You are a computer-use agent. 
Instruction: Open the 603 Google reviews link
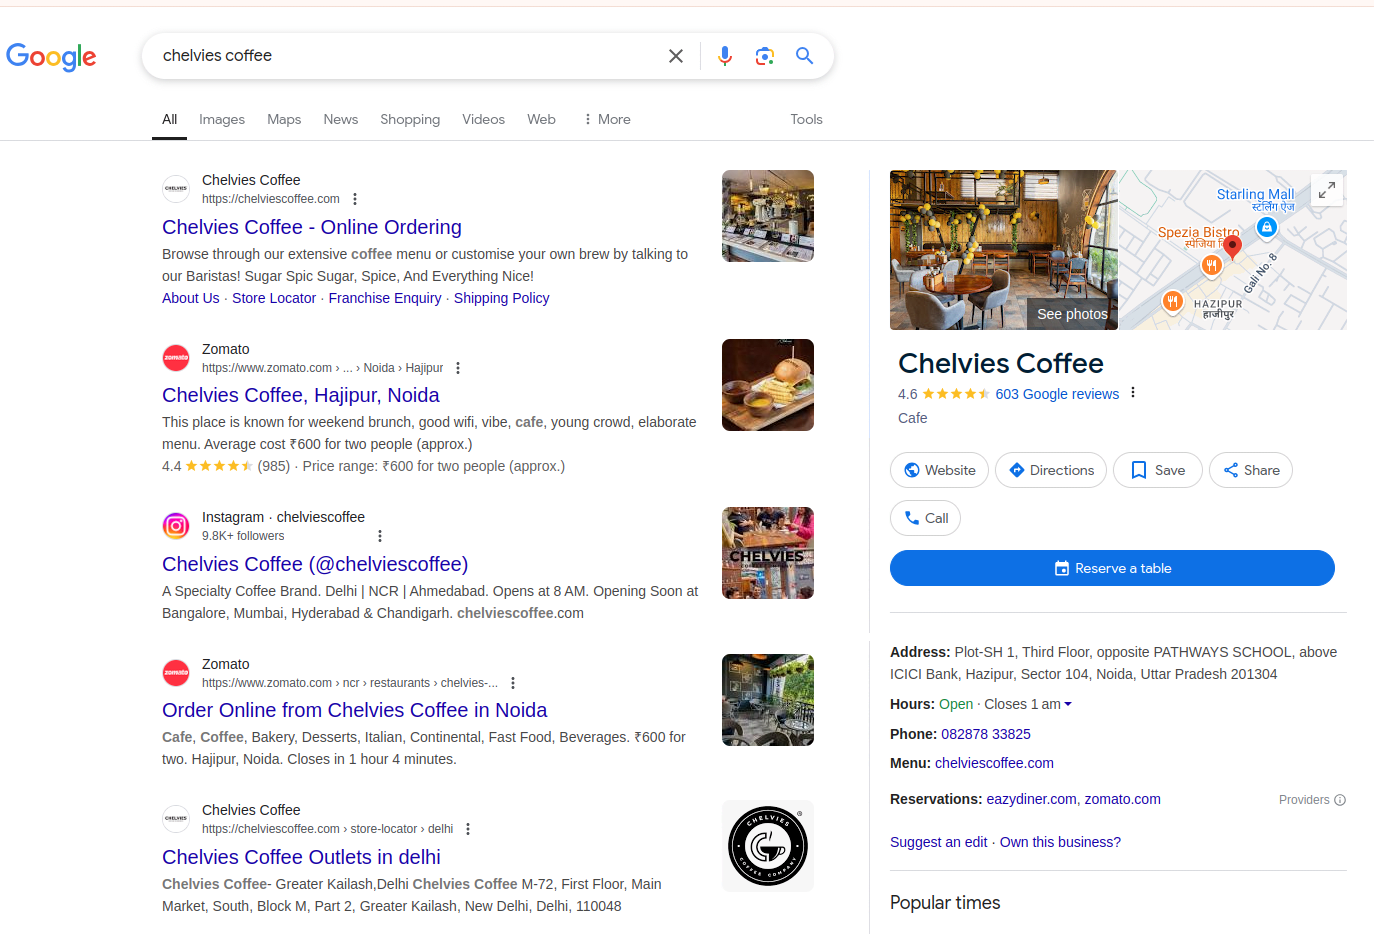pos(1057,394)
